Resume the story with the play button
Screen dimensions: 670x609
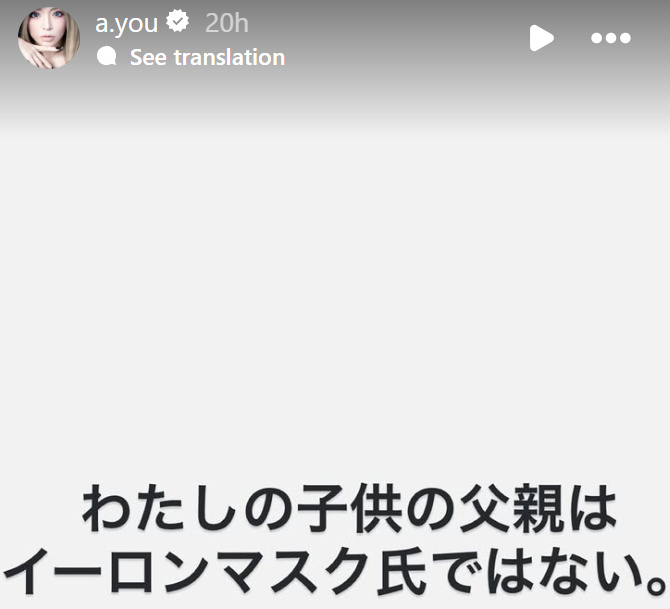pos(541,38)
